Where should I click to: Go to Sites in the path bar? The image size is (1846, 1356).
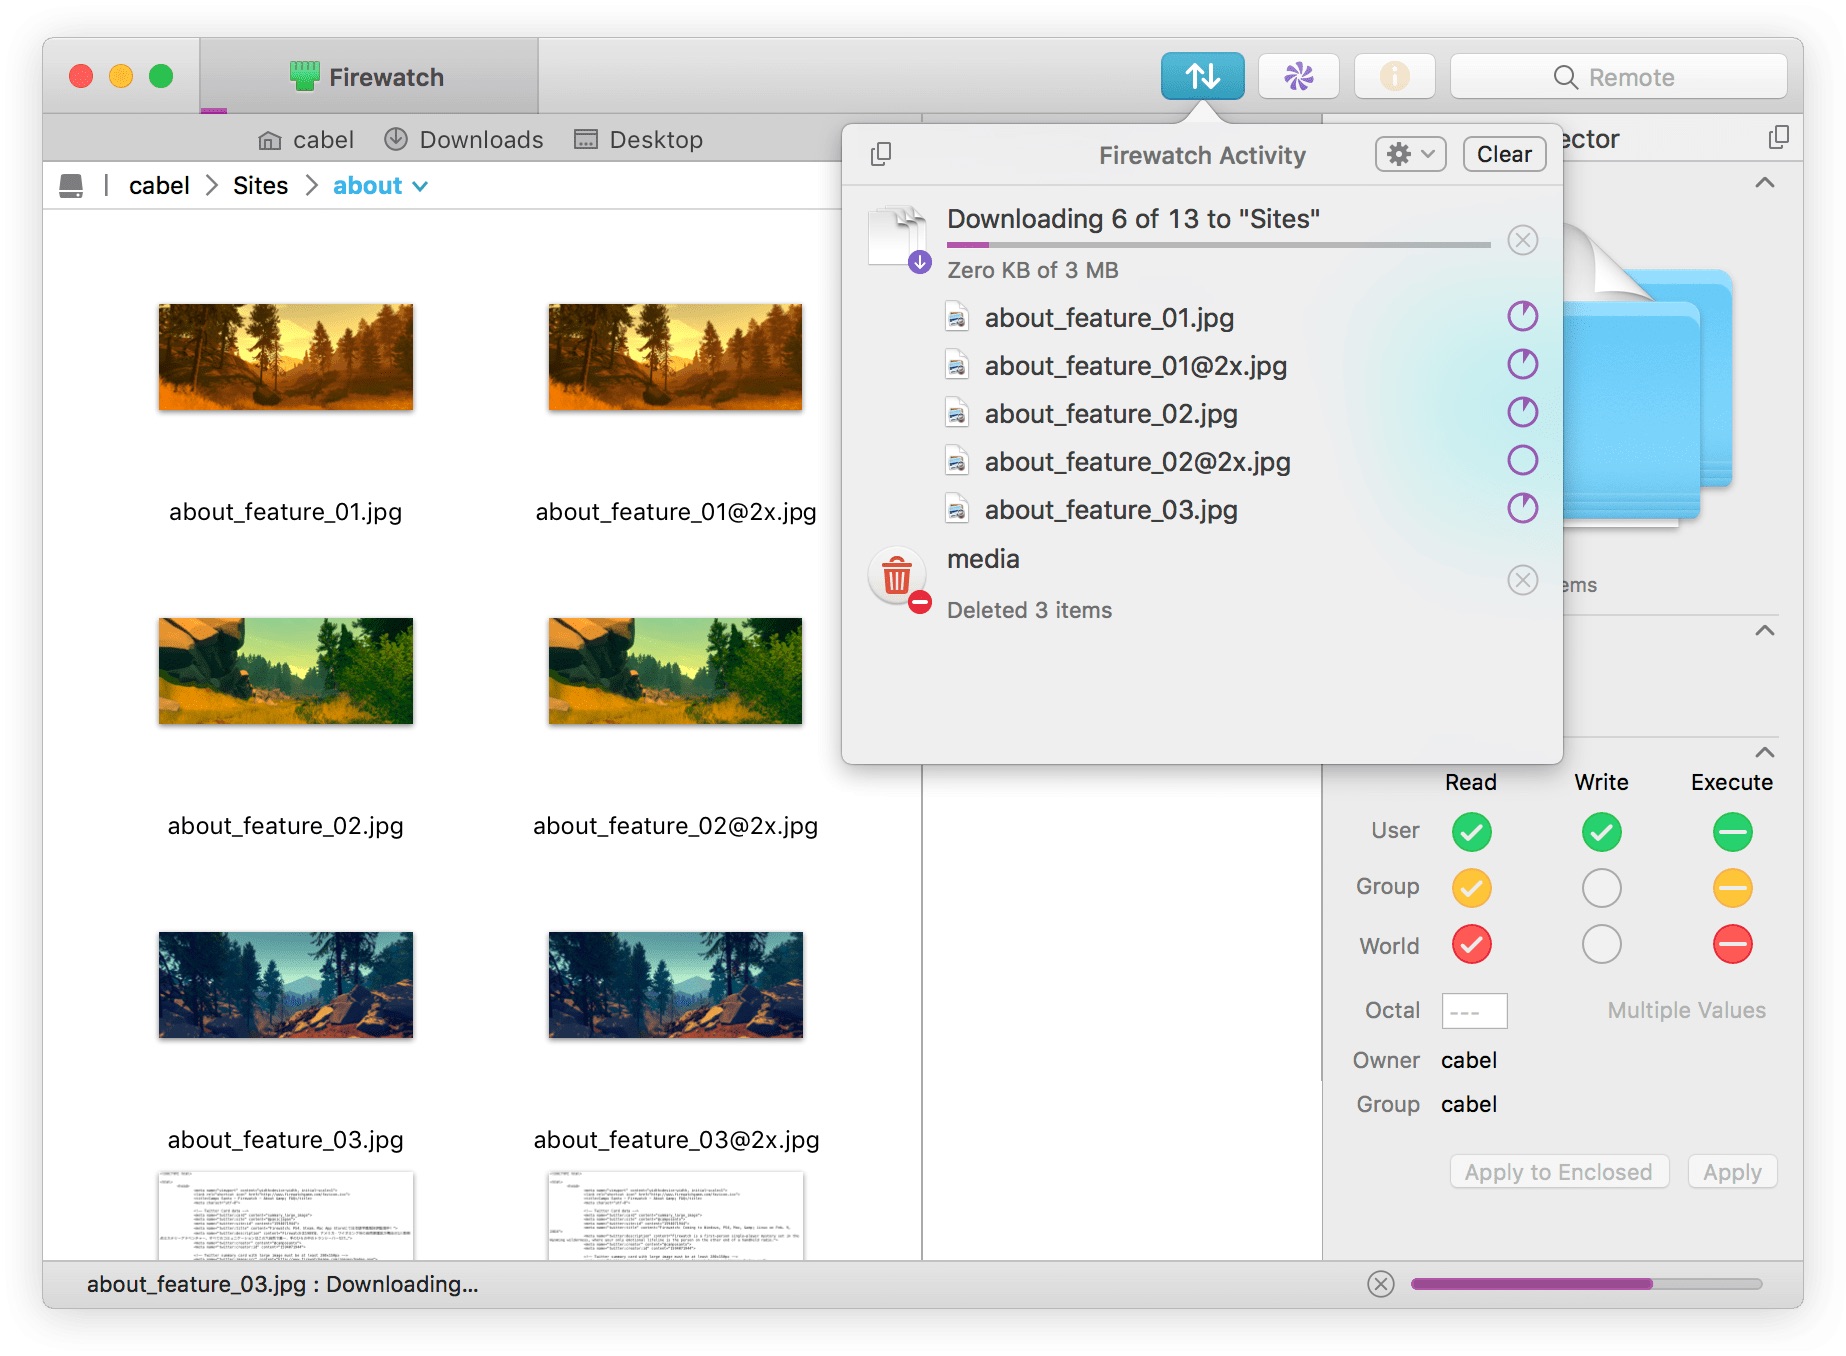click(260, 186)
